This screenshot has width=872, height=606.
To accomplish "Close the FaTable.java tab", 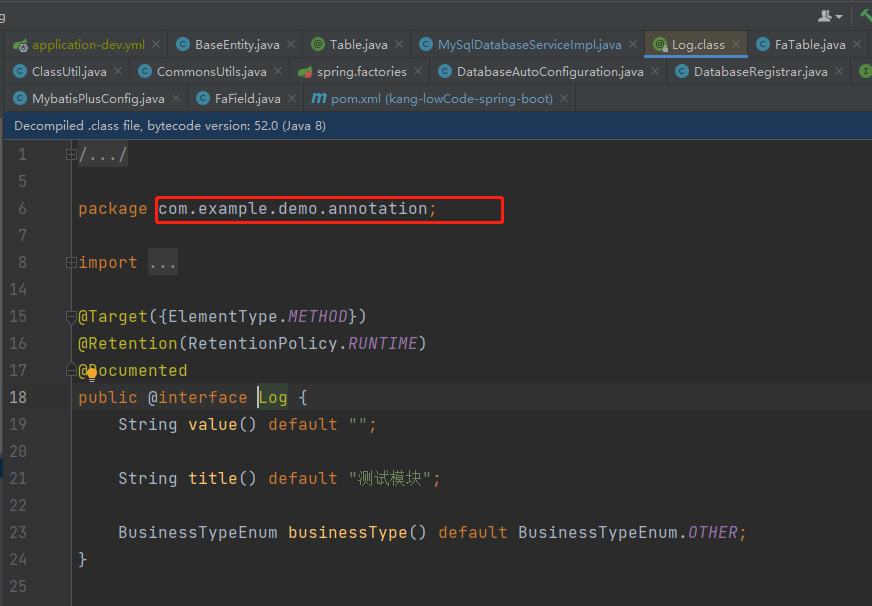I will coord(857,44).
